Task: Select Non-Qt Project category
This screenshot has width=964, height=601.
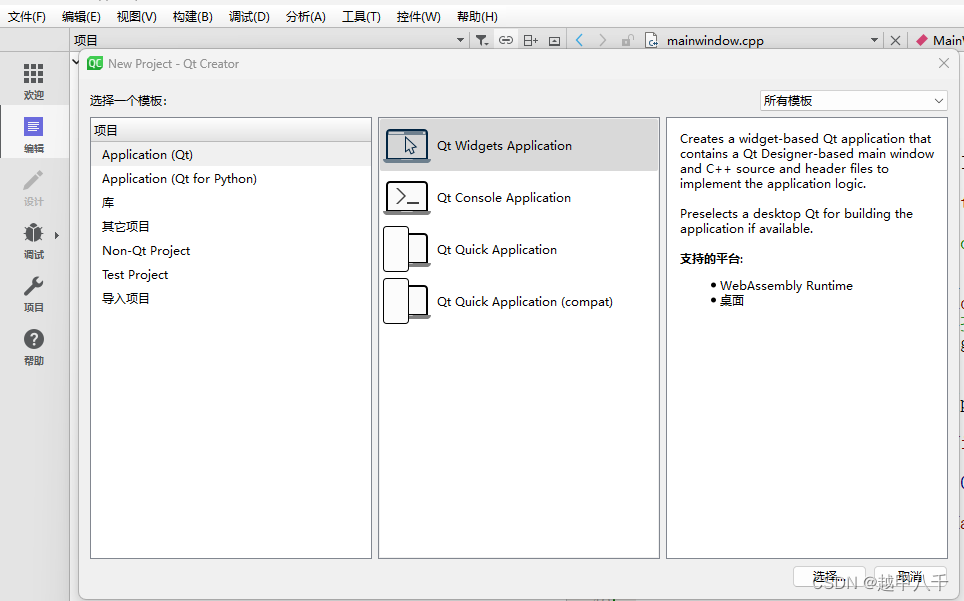Action: click(231, 251)
